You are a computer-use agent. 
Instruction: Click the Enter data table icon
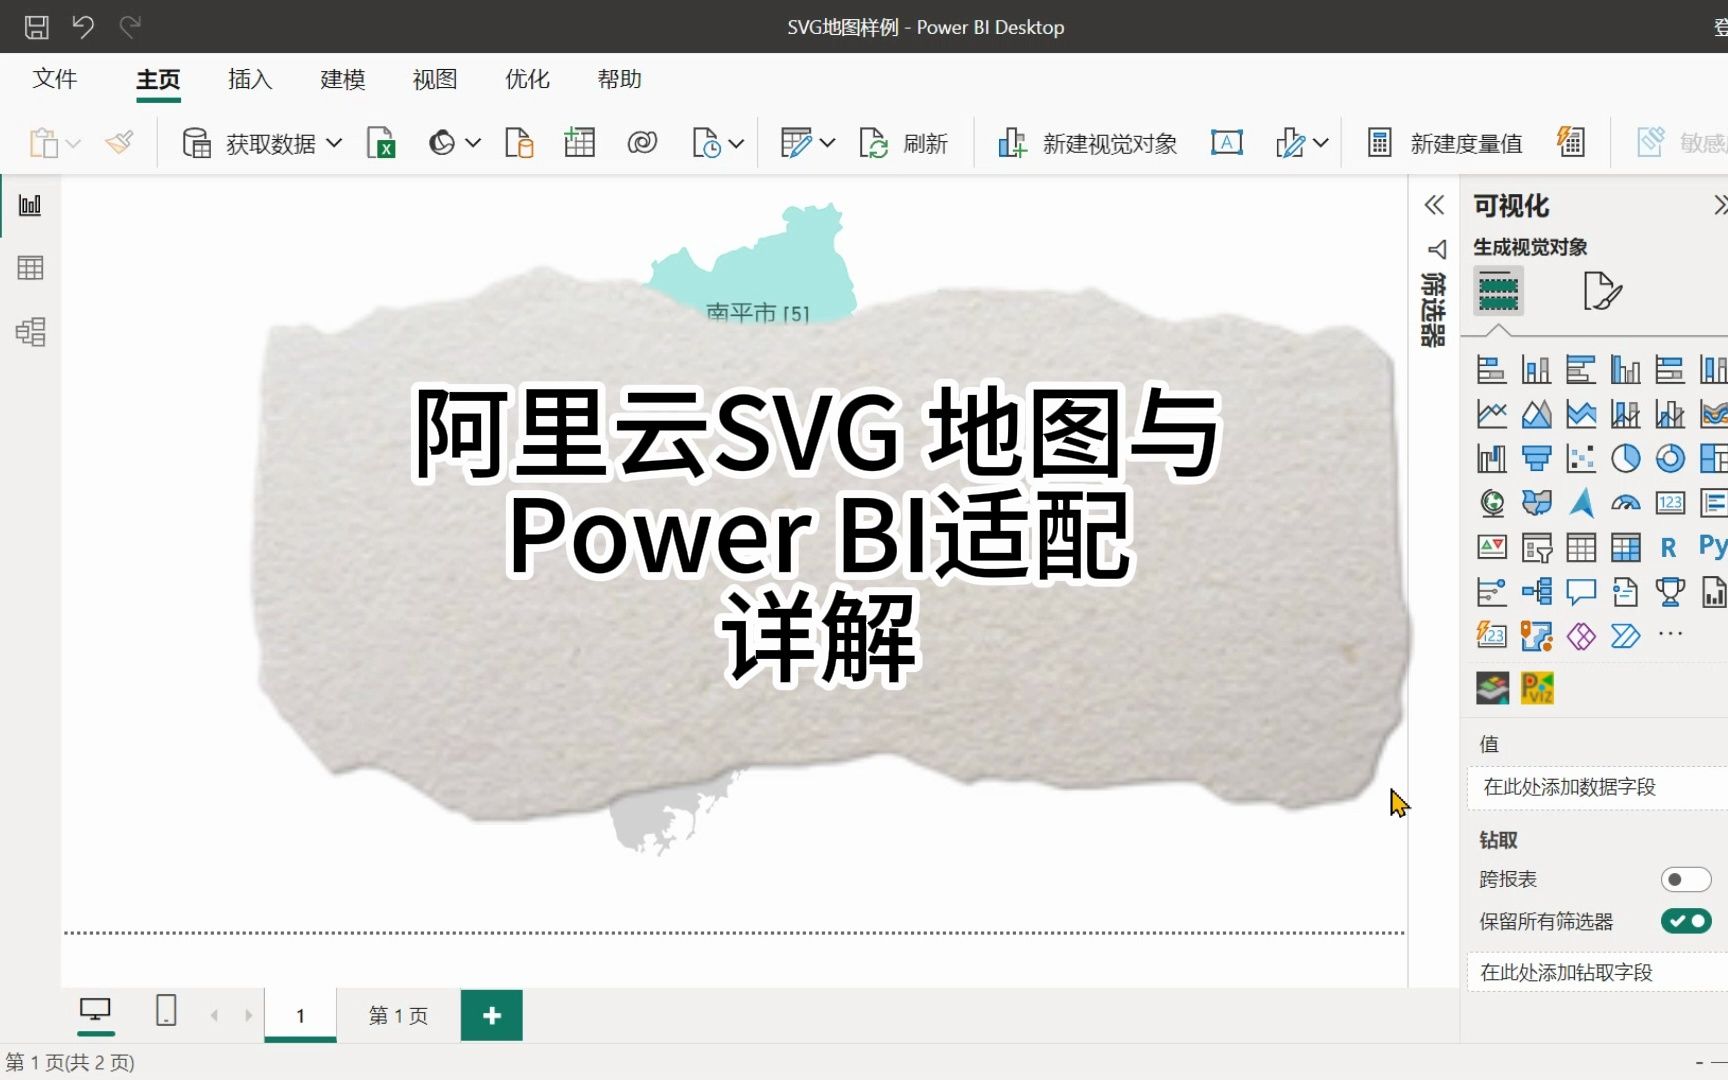pyautogui.click(x=580, y=143)
